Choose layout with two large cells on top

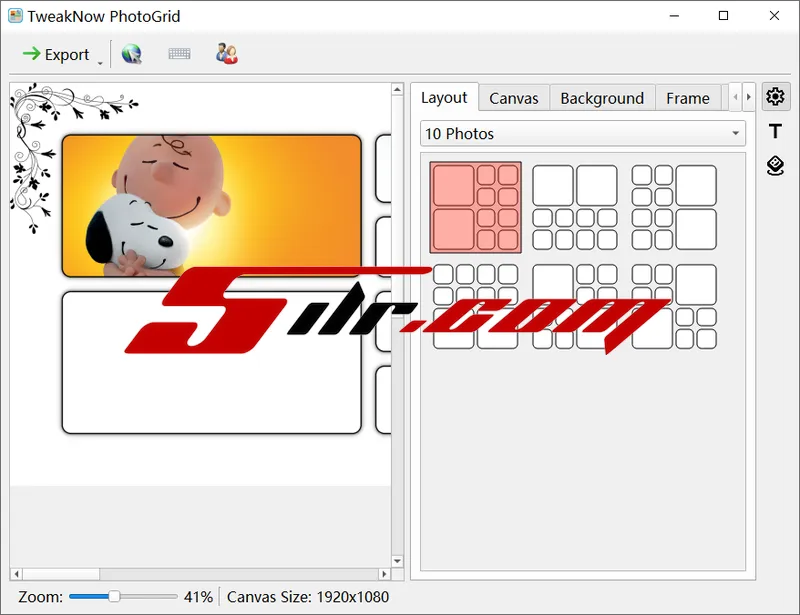point(575,207)
